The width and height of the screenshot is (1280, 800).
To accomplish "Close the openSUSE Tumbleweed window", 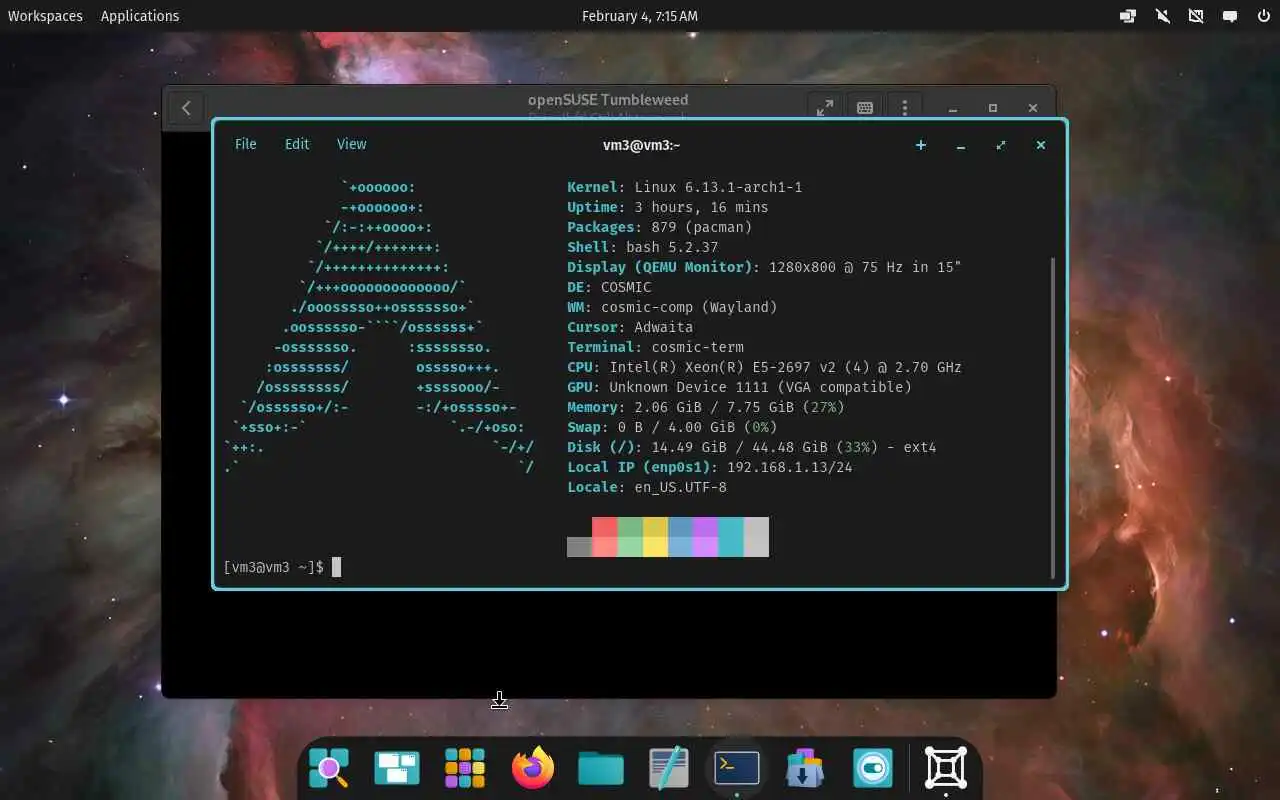I will (1033, 108).
